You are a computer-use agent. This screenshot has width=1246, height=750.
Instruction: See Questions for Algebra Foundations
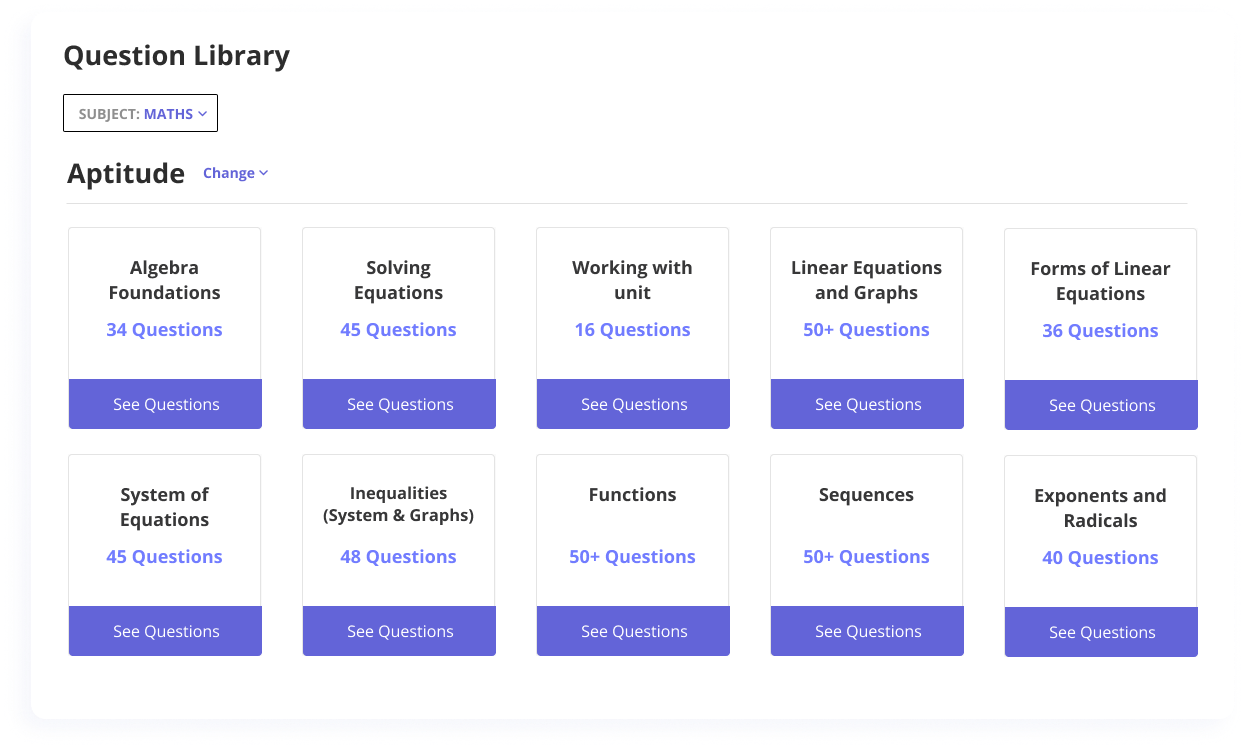pyautogui.click(x=165, y=404)
